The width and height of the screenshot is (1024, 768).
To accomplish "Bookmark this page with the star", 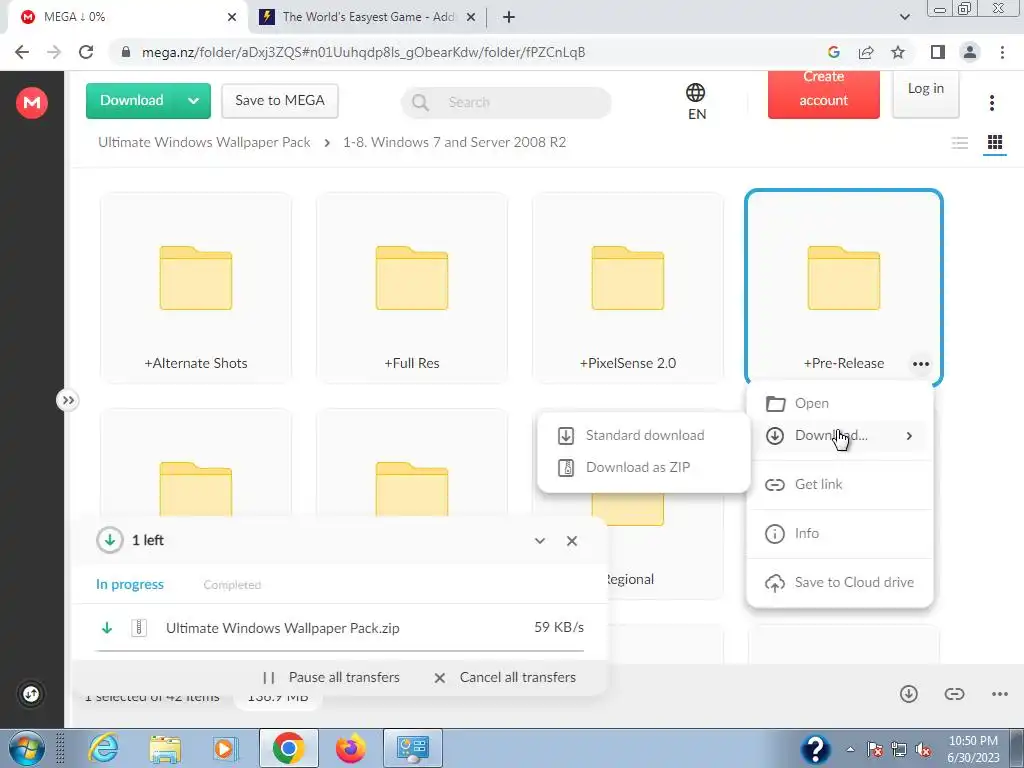I will click(x=898, y=52).
